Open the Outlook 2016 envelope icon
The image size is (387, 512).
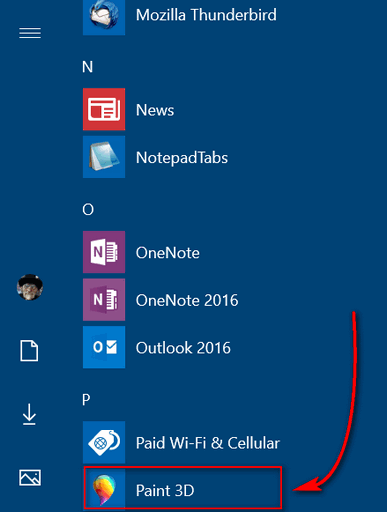point(104,347)
